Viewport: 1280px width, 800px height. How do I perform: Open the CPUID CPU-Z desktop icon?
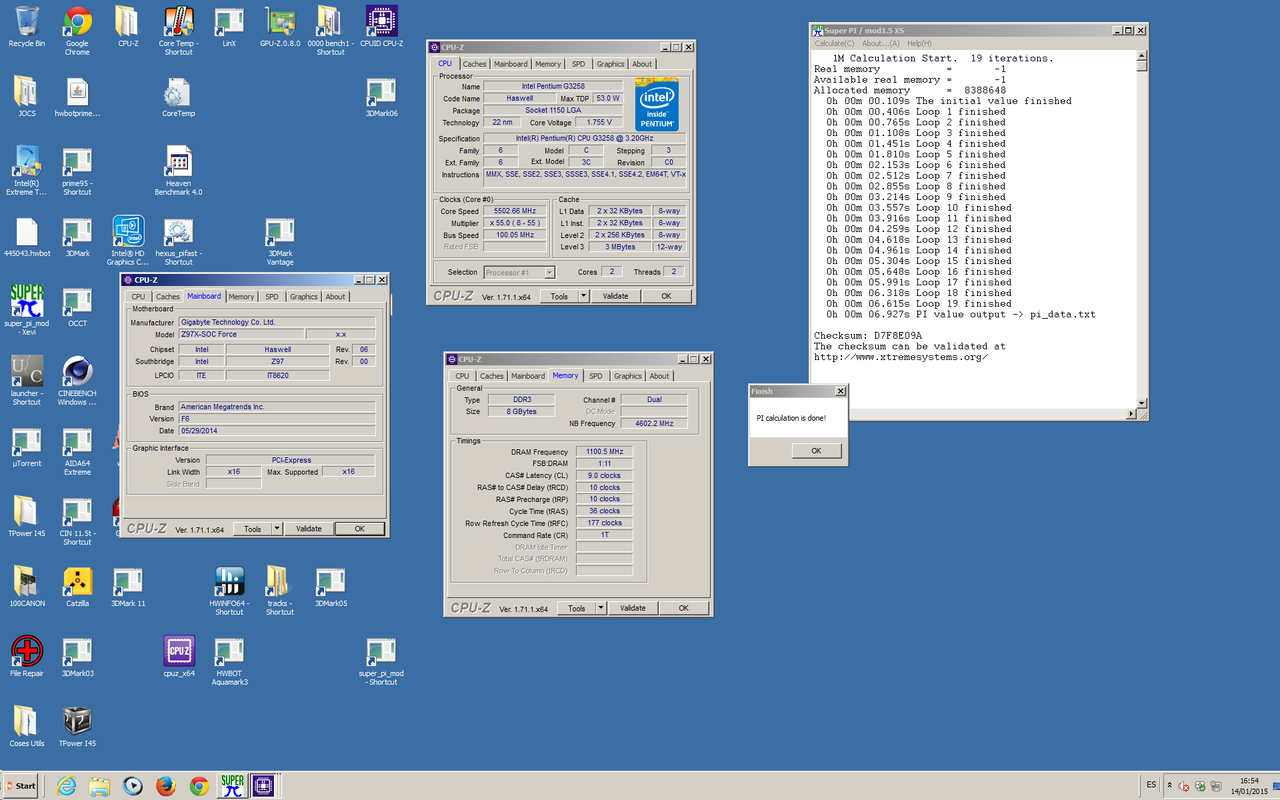[380, 28]
